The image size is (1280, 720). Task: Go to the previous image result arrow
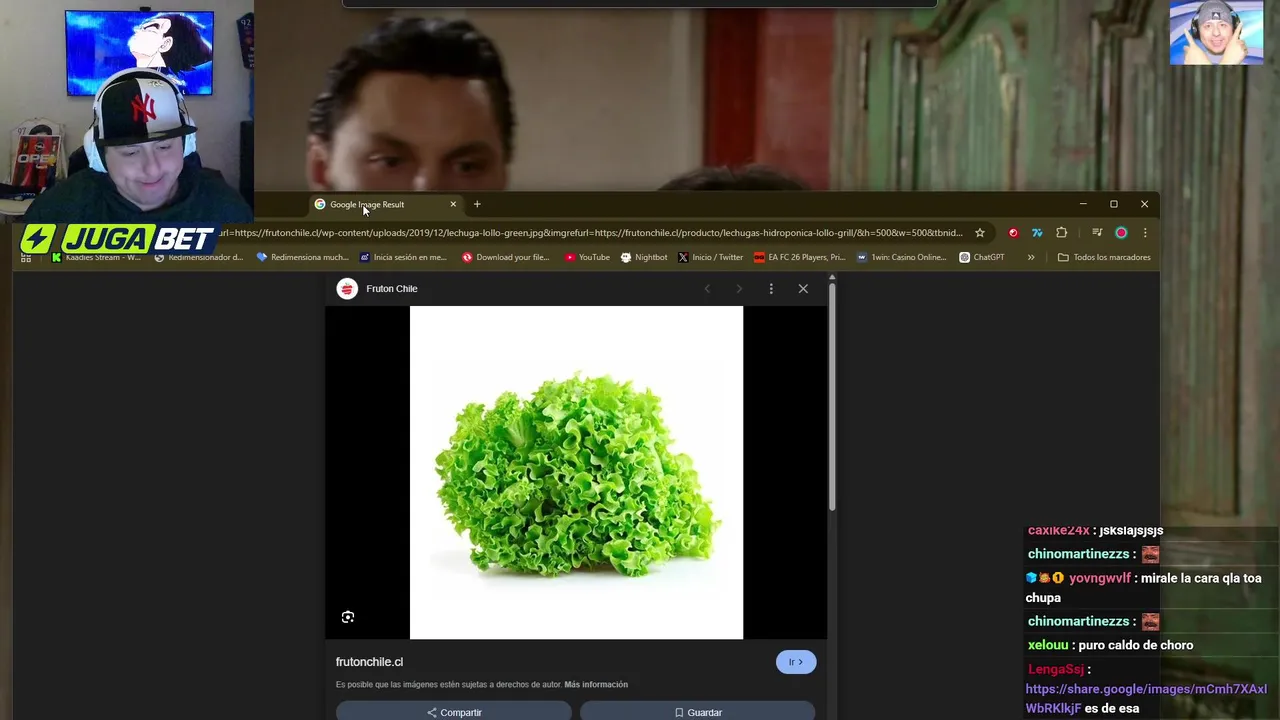tap(707, 289)
